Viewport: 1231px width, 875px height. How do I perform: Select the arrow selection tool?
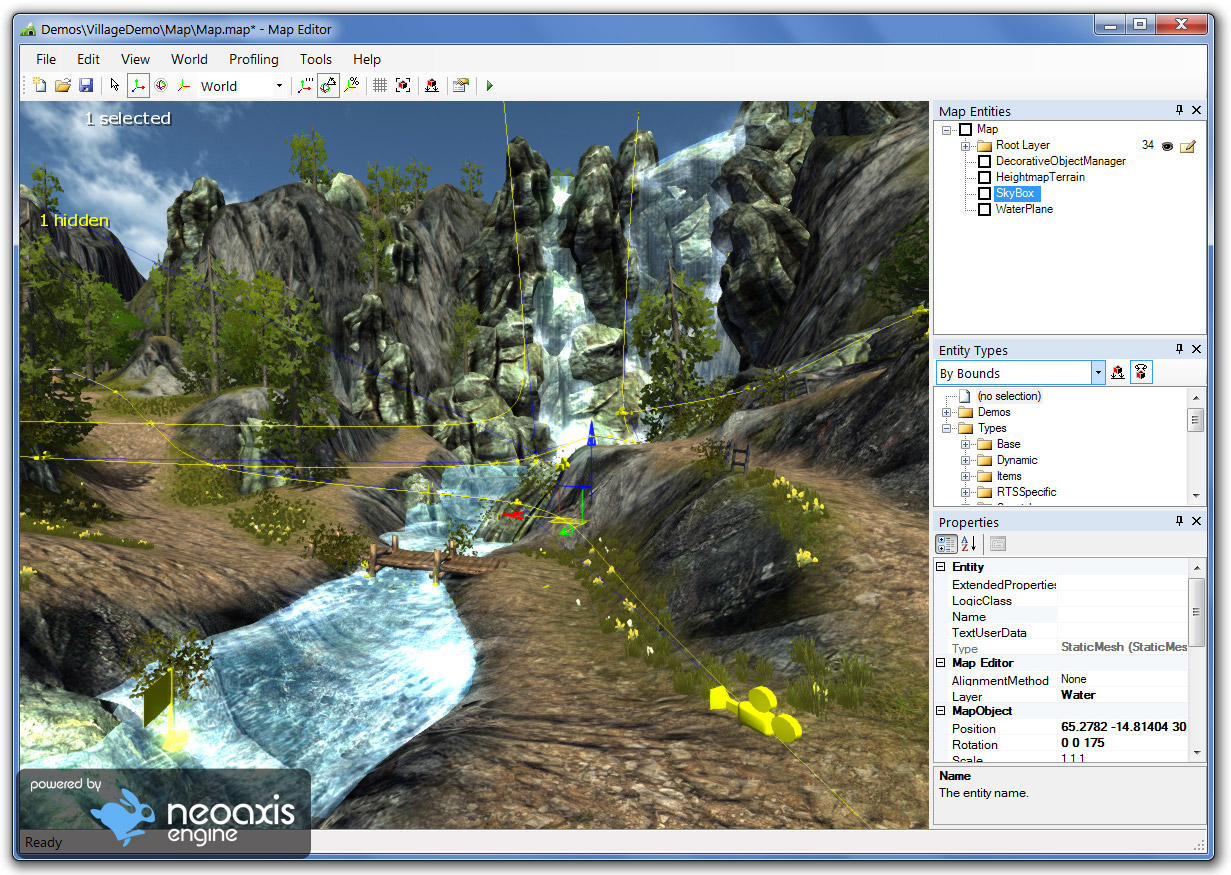[115, 85]
